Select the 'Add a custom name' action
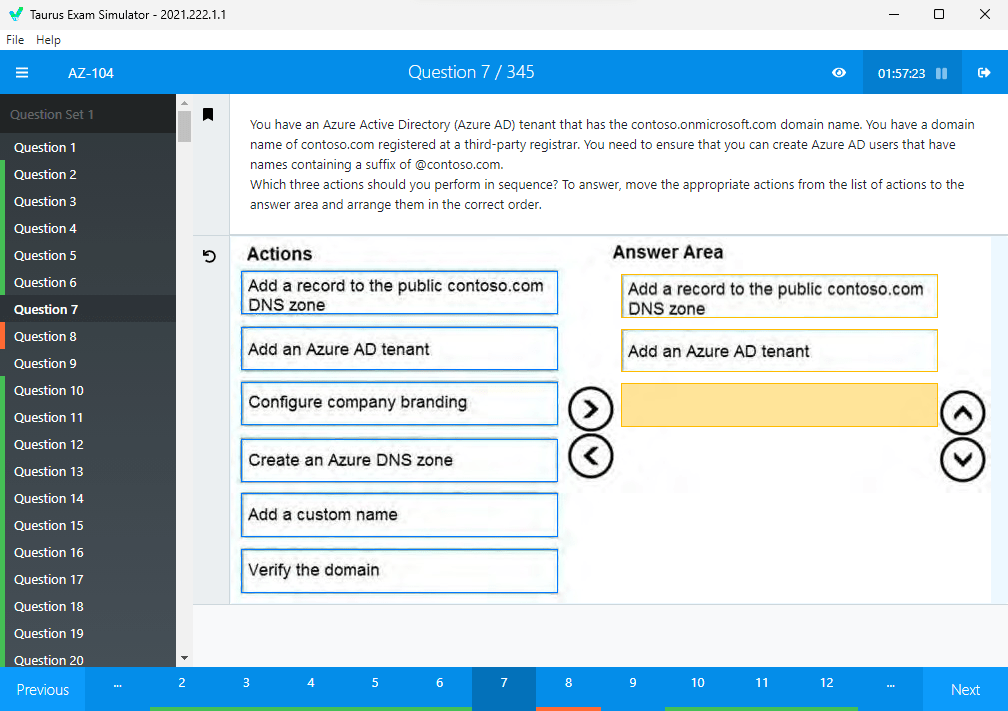1008x711 pixels. (399, 515)
